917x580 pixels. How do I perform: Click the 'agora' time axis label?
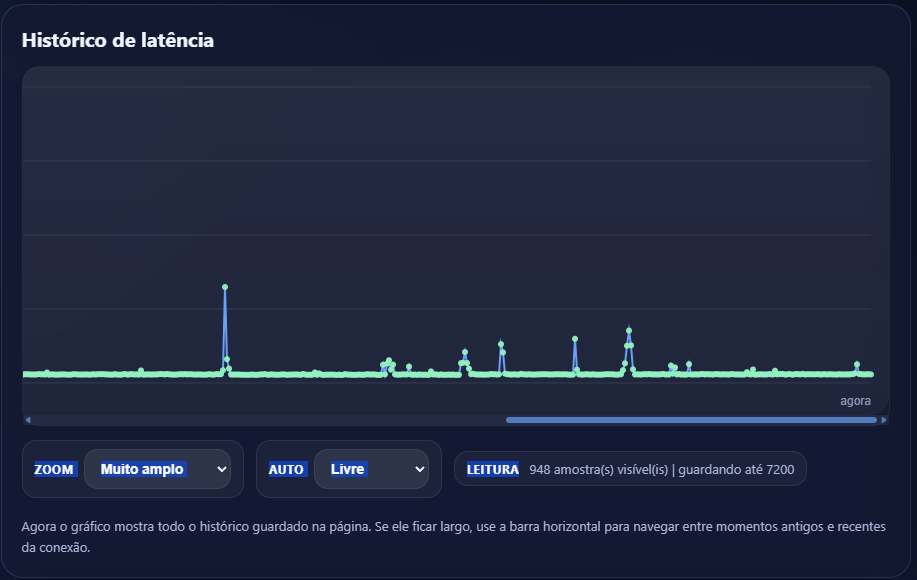855,401
